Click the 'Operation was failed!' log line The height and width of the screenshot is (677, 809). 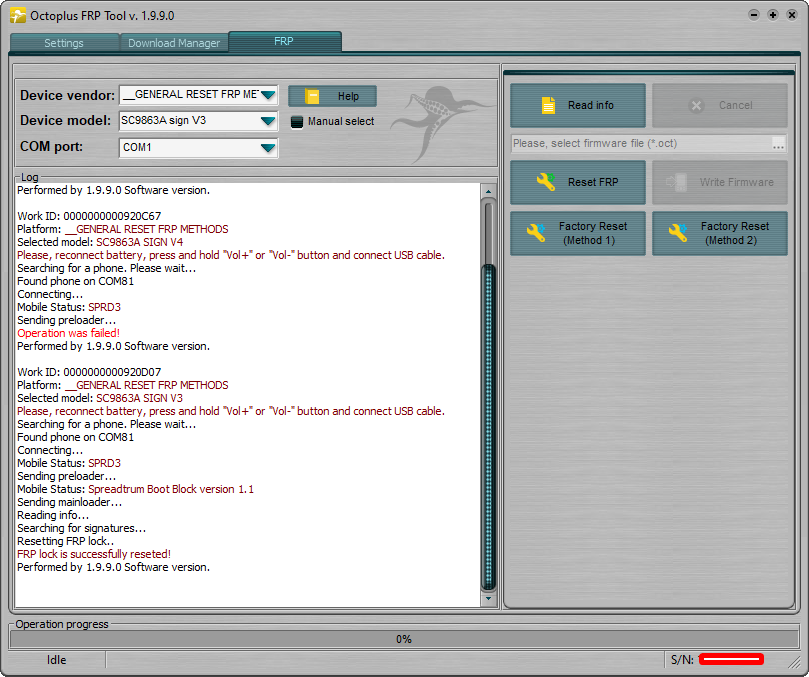tap(69, 333)
